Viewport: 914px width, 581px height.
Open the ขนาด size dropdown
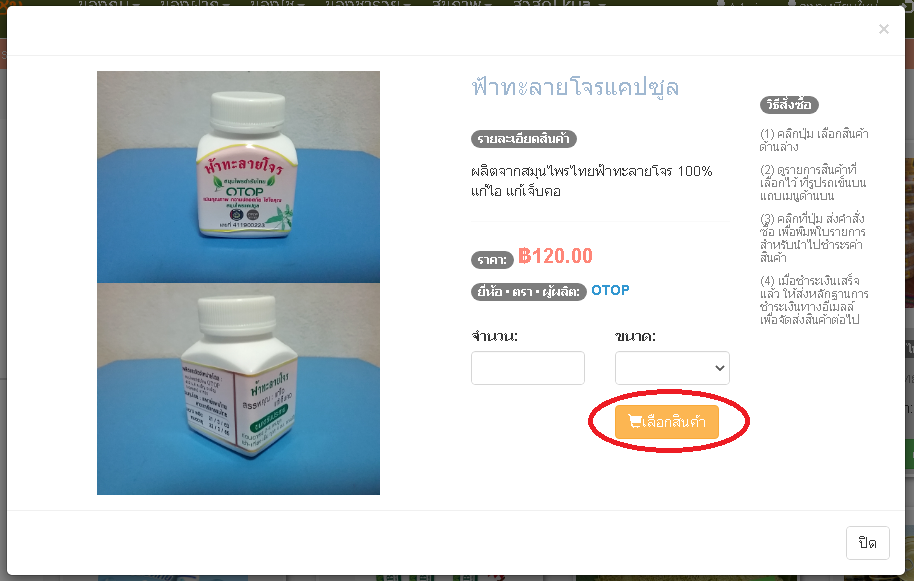pyautogui.click(x=672, y=368)
